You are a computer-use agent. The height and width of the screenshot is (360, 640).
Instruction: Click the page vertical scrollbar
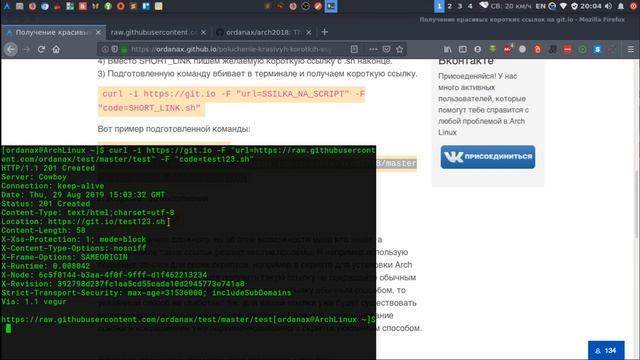click(x=637, y=204)
